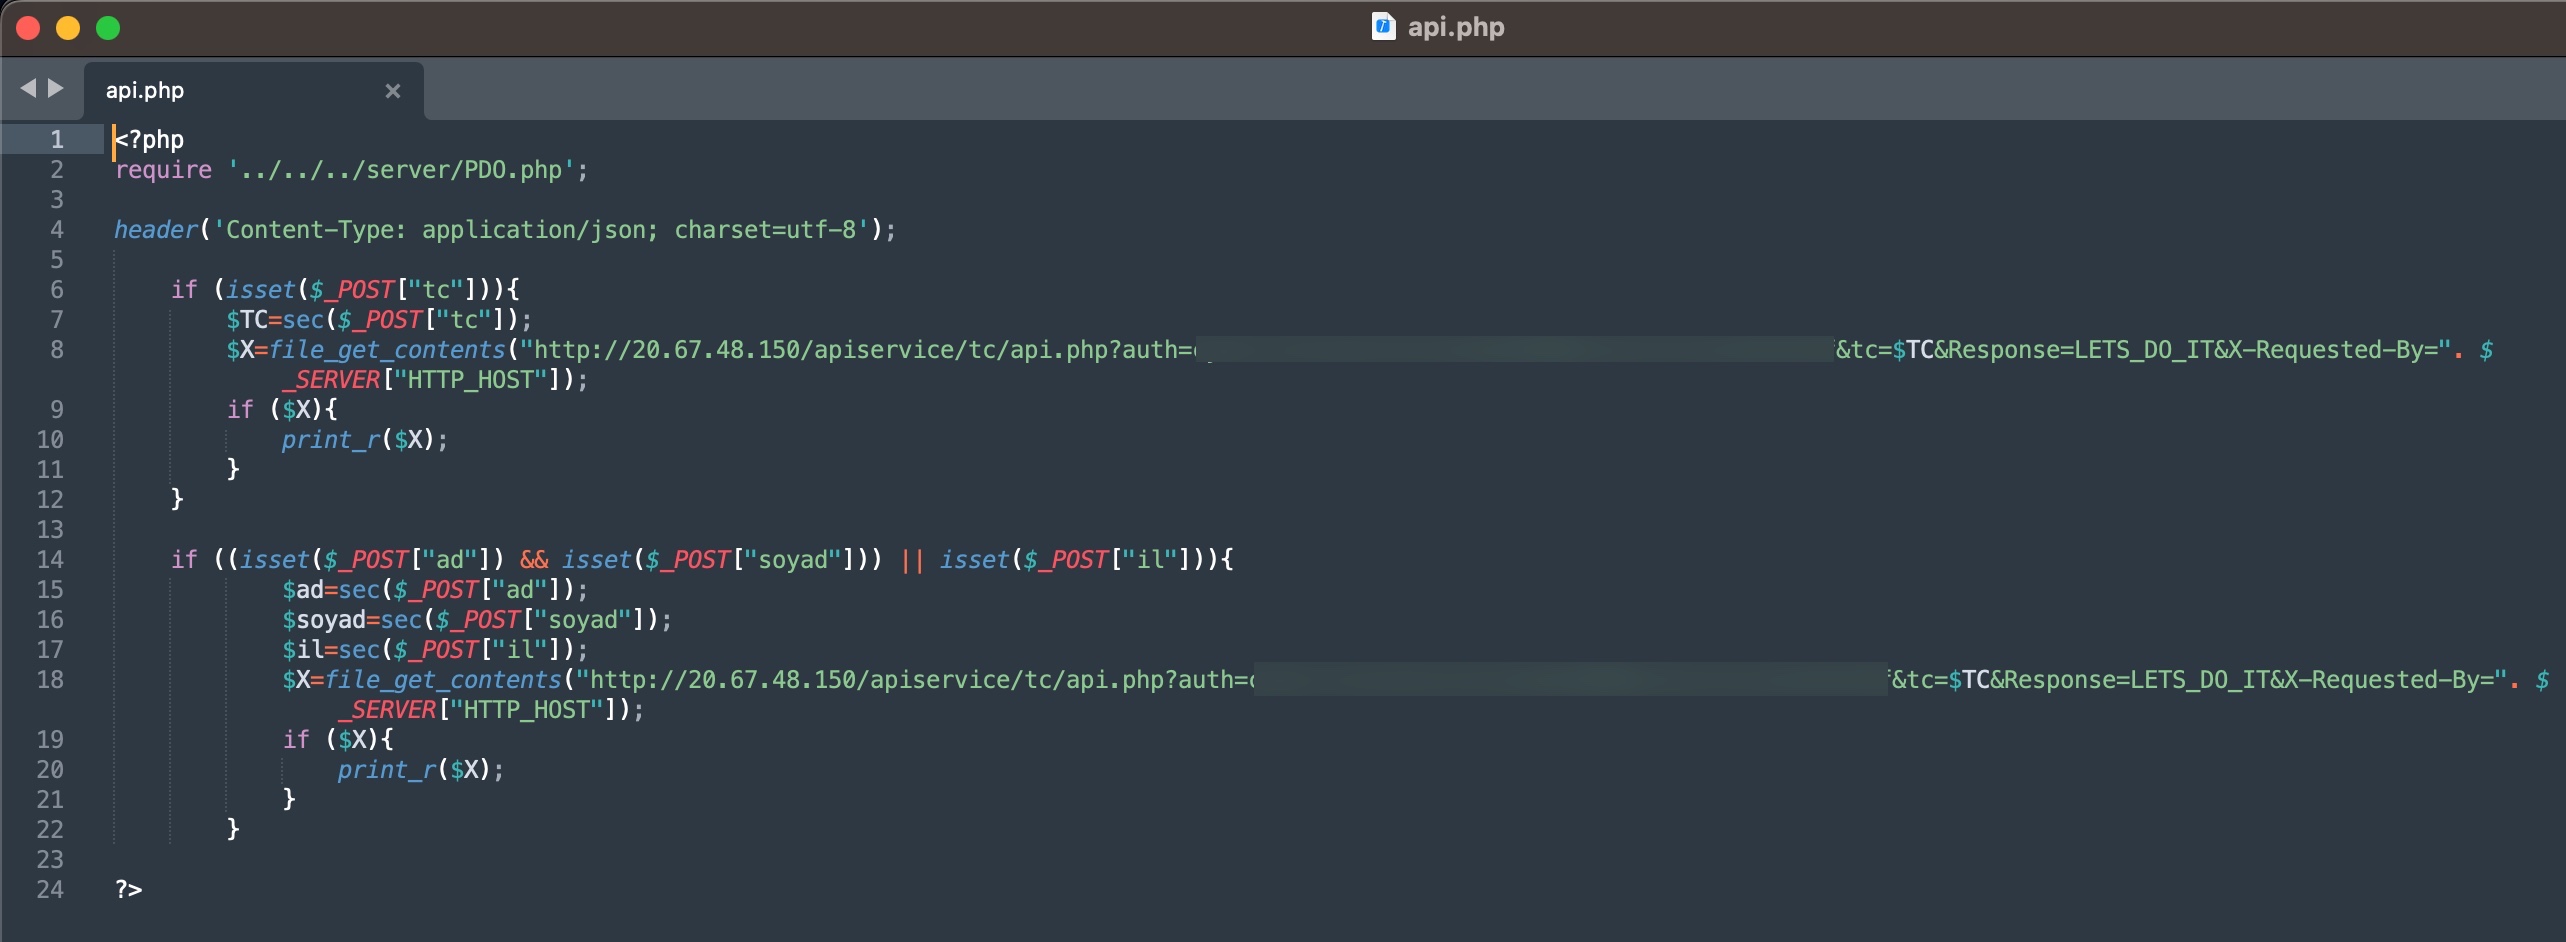Click the 'header' function call on line 4
2566x942 pixels.
click(156, 230)
